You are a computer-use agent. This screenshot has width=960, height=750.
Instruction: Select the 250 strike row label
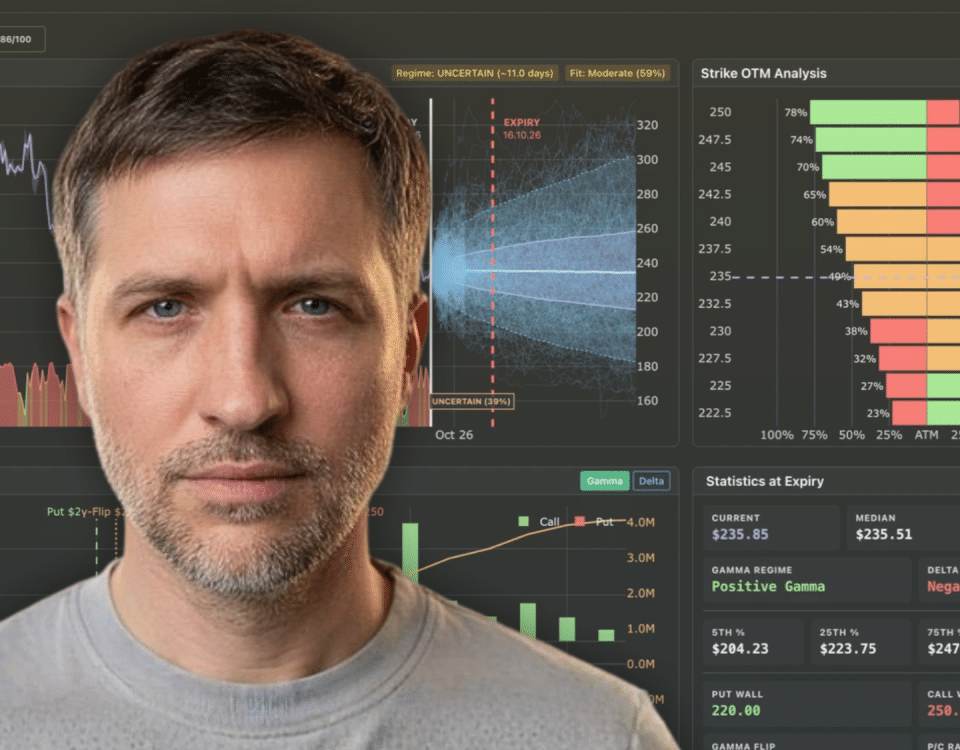click(720, 113)
